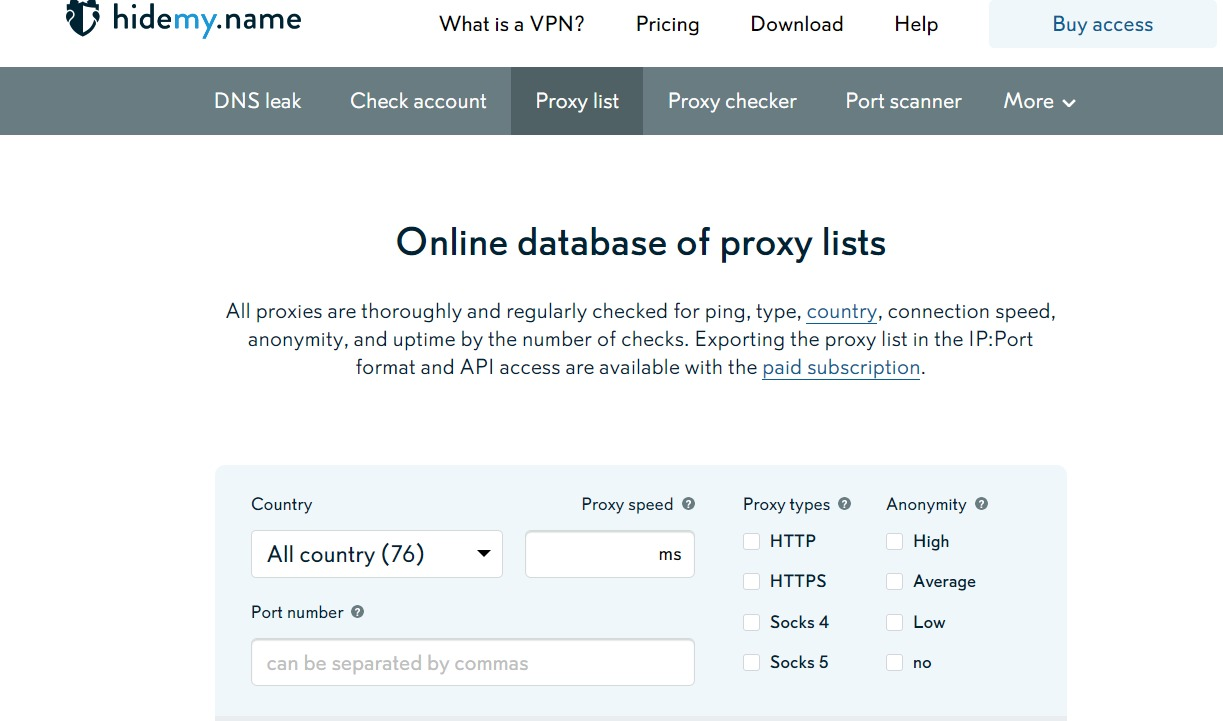This screenshot has width=1223, height=721.
Task: Open the Help page
Action: coord(916,24)
